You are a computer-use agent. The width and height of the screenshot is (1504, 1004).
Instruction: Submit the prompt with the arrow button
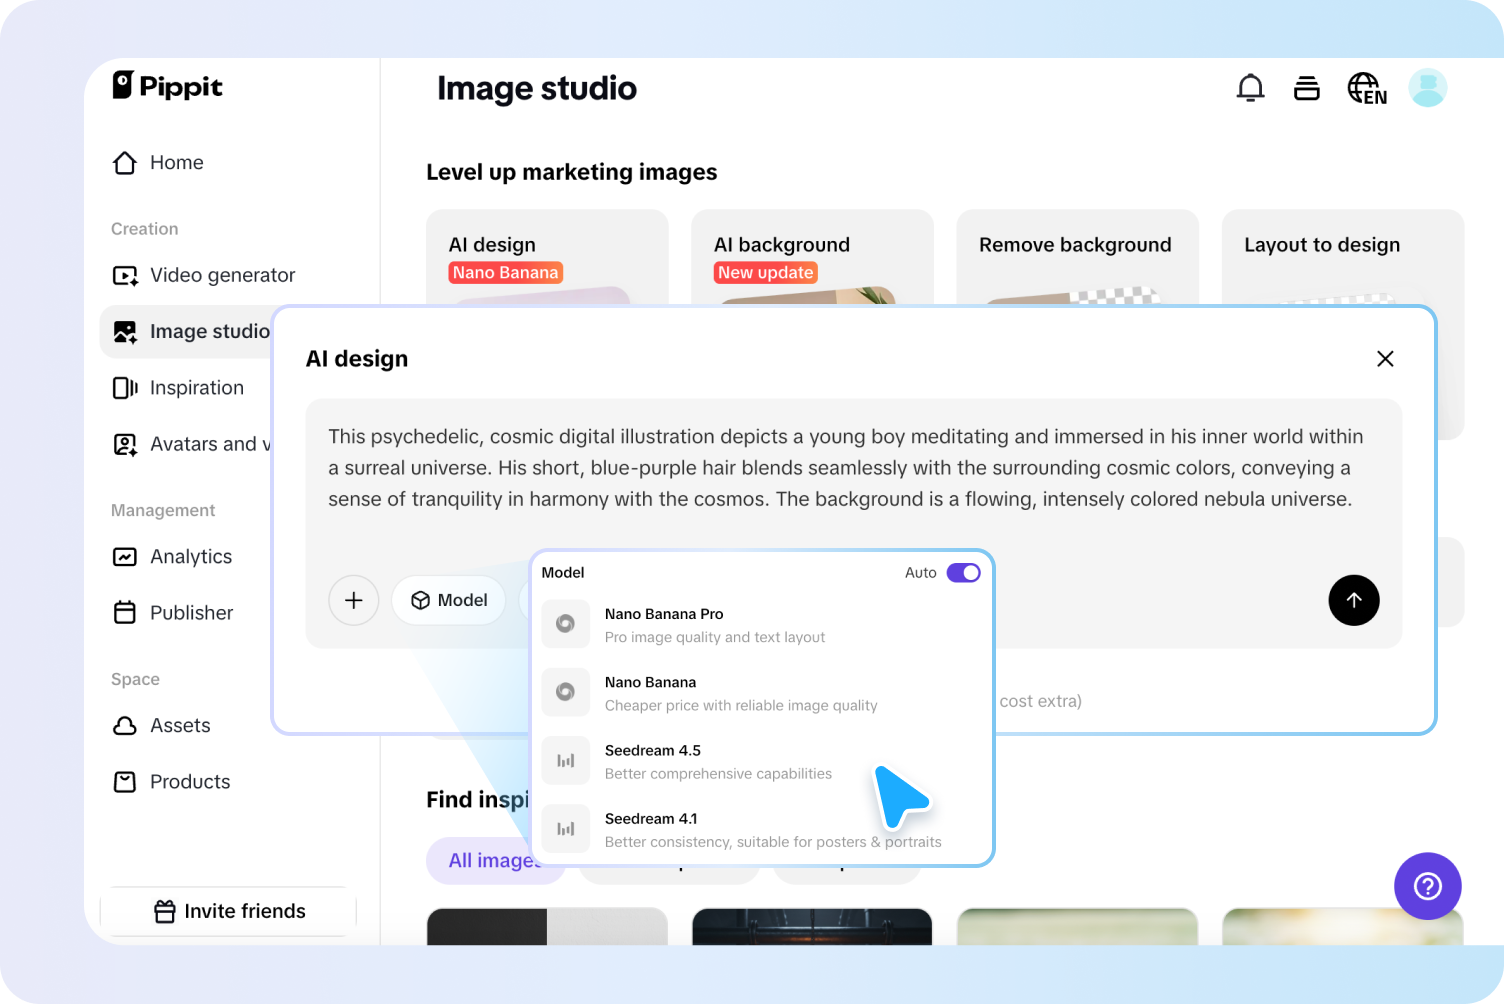point(1354,600)
